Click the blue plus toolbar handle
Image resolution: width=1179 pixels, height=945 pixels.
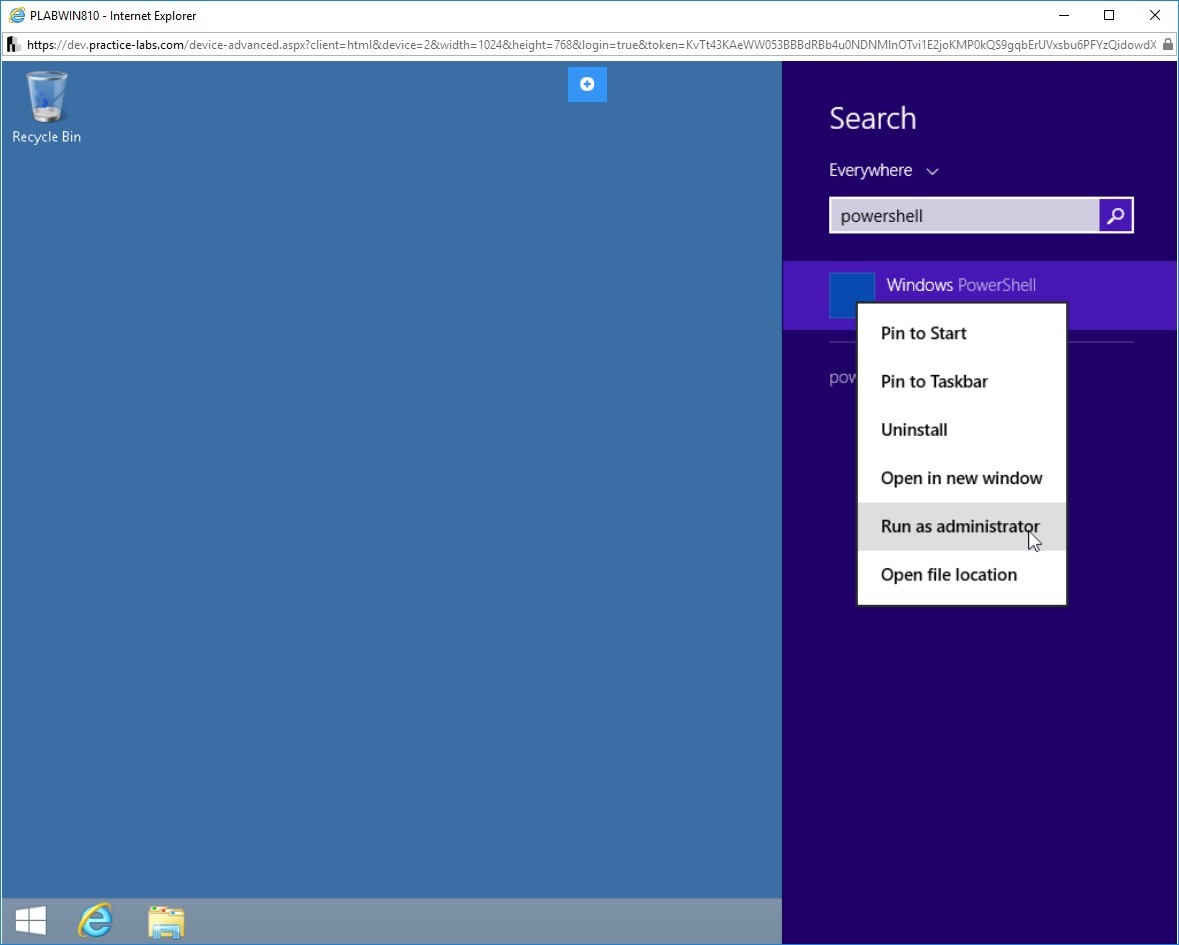[587, 84]
